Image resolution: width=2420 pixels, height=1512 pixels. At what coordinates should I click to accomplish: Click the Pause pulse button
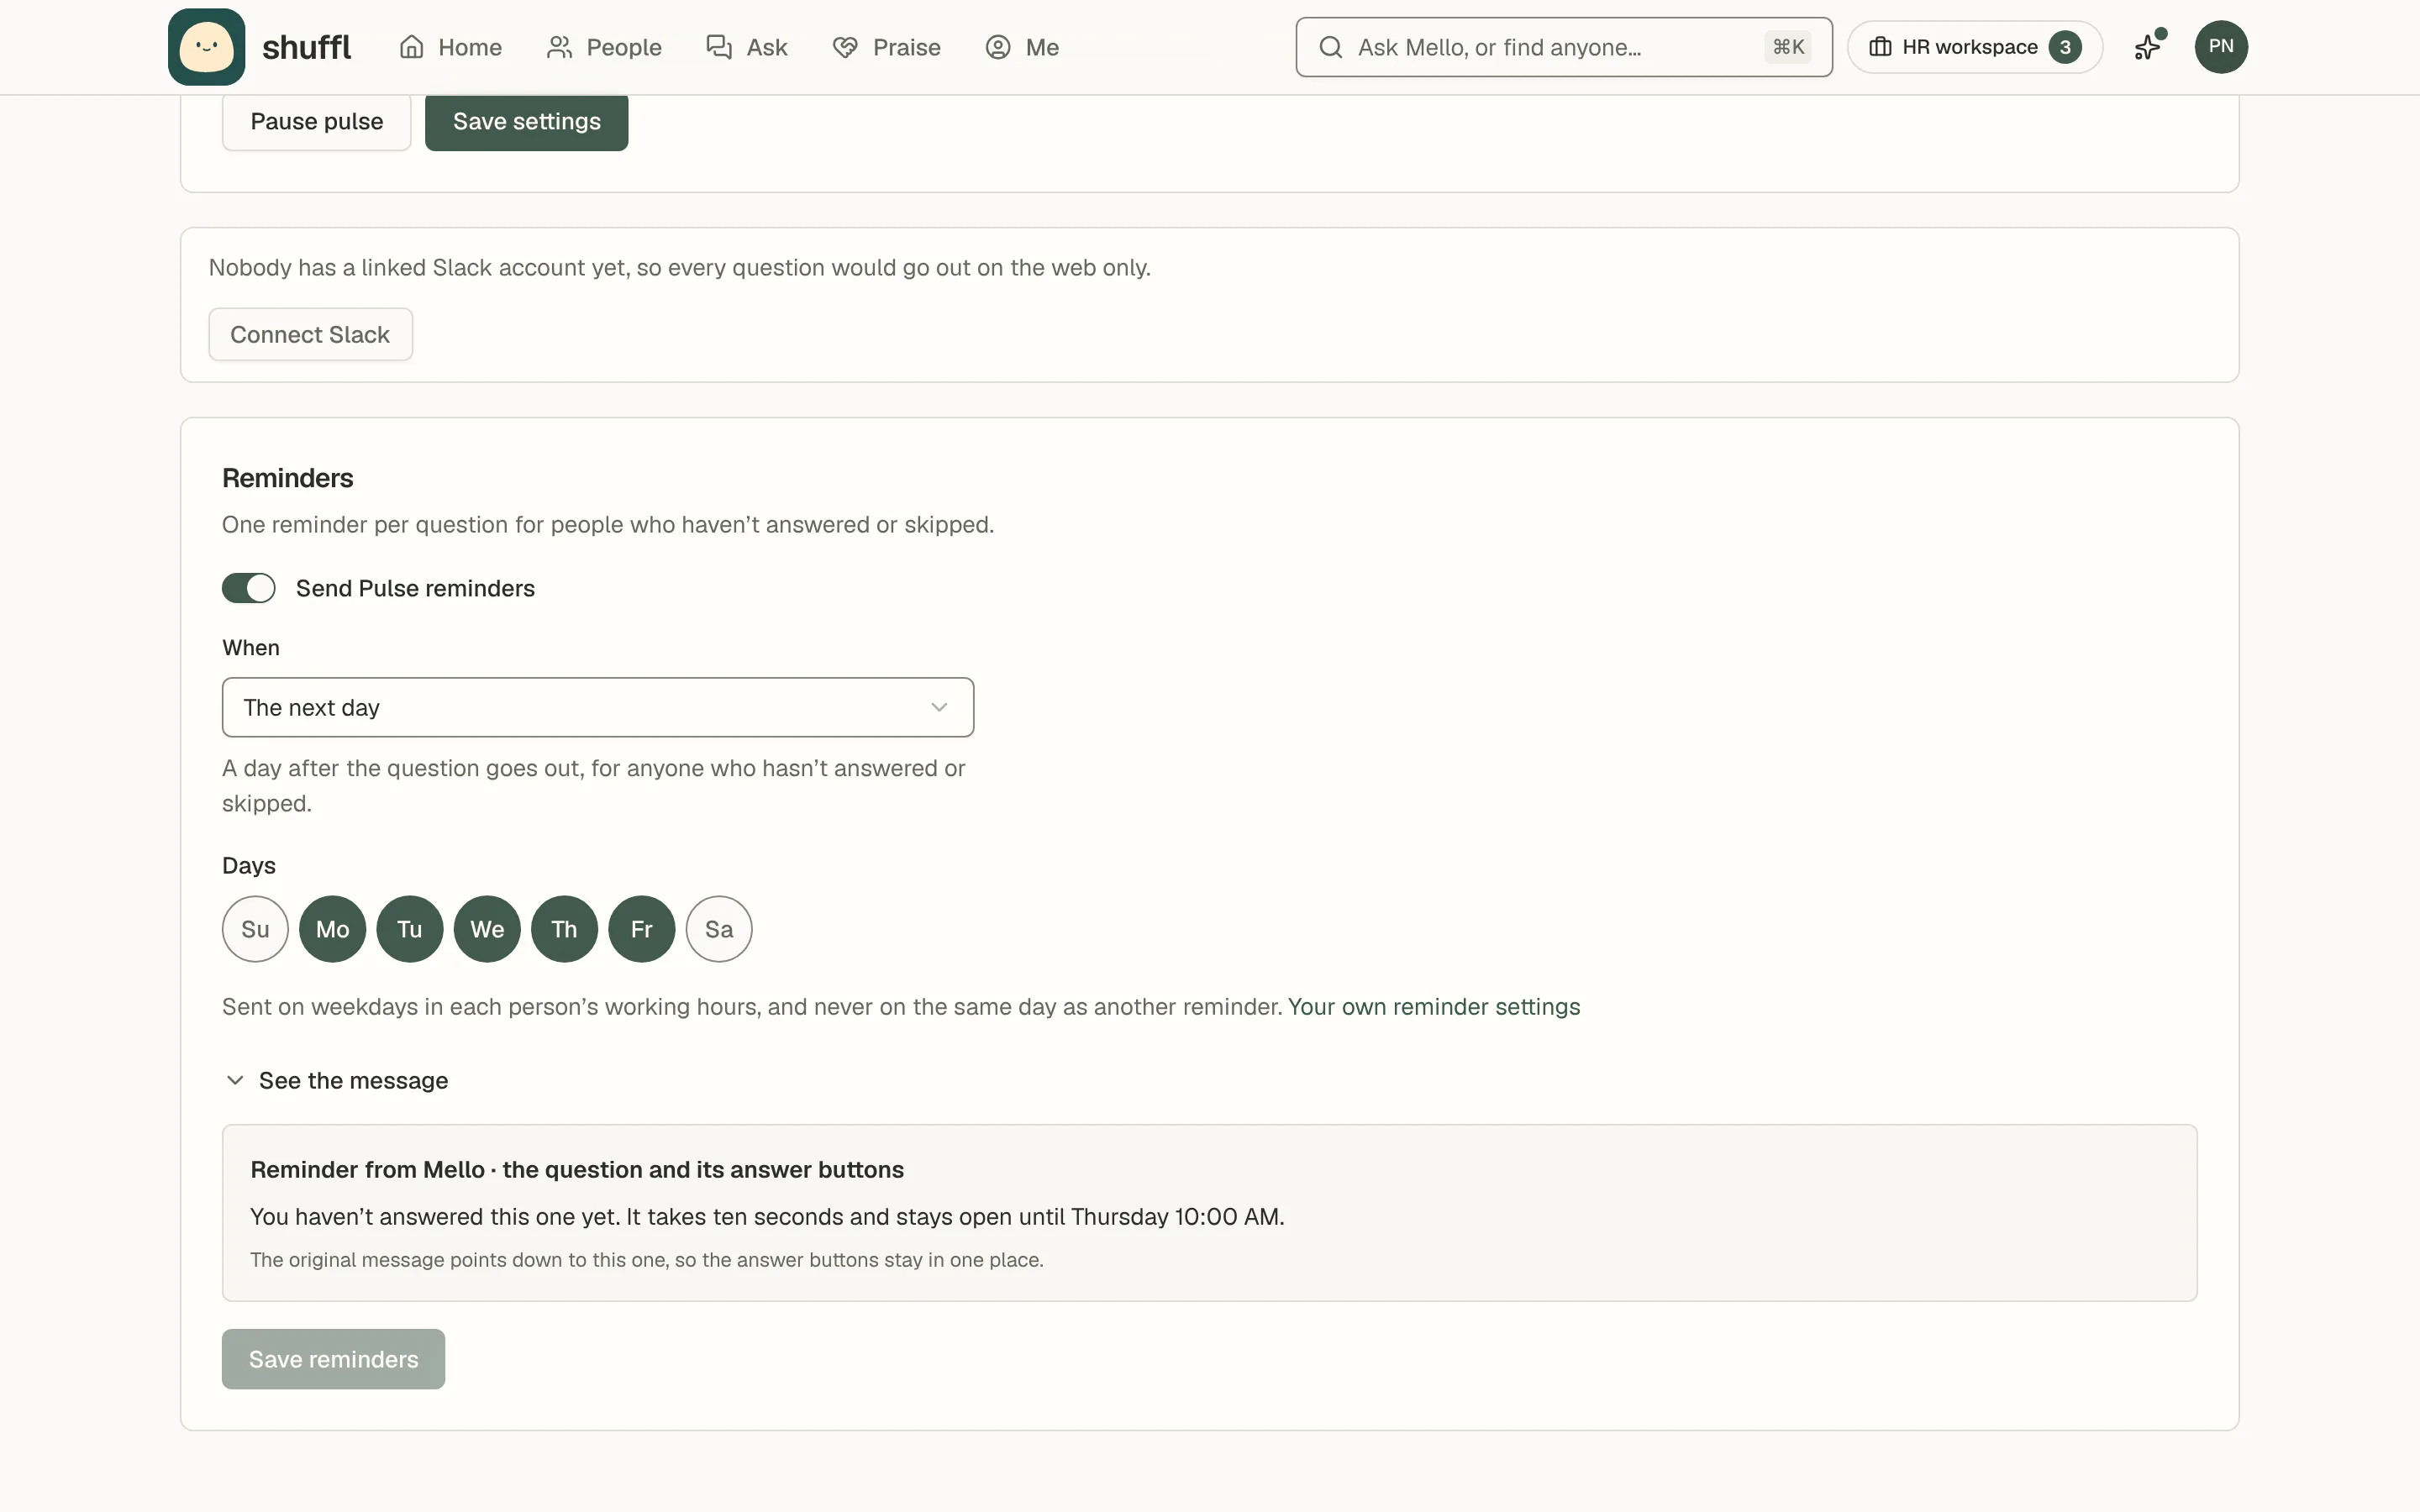click(317, 122)
